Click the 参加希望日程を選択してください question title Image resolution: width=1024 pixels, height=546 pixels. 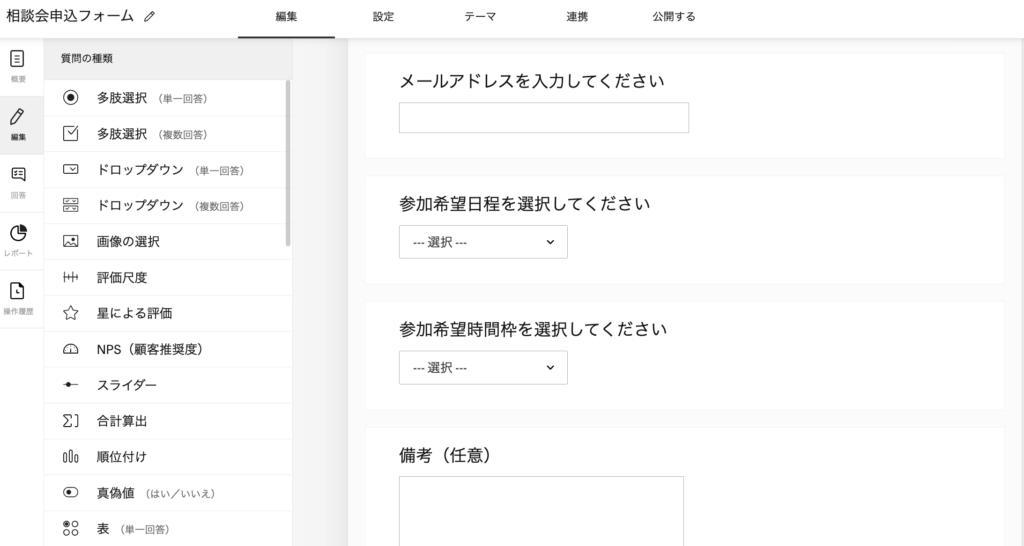point(524,204)
